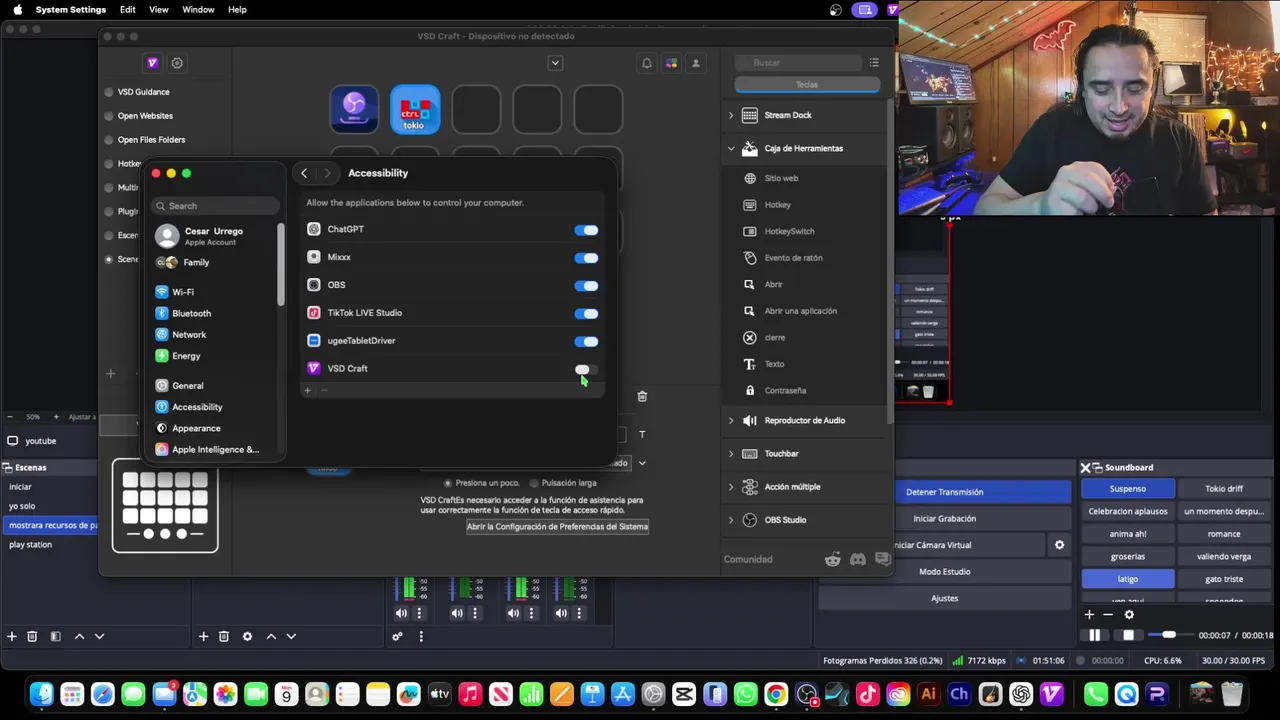This screenshot has height=720, width=1280.
Task: Select the play station scene
Action: click(30, 545)
